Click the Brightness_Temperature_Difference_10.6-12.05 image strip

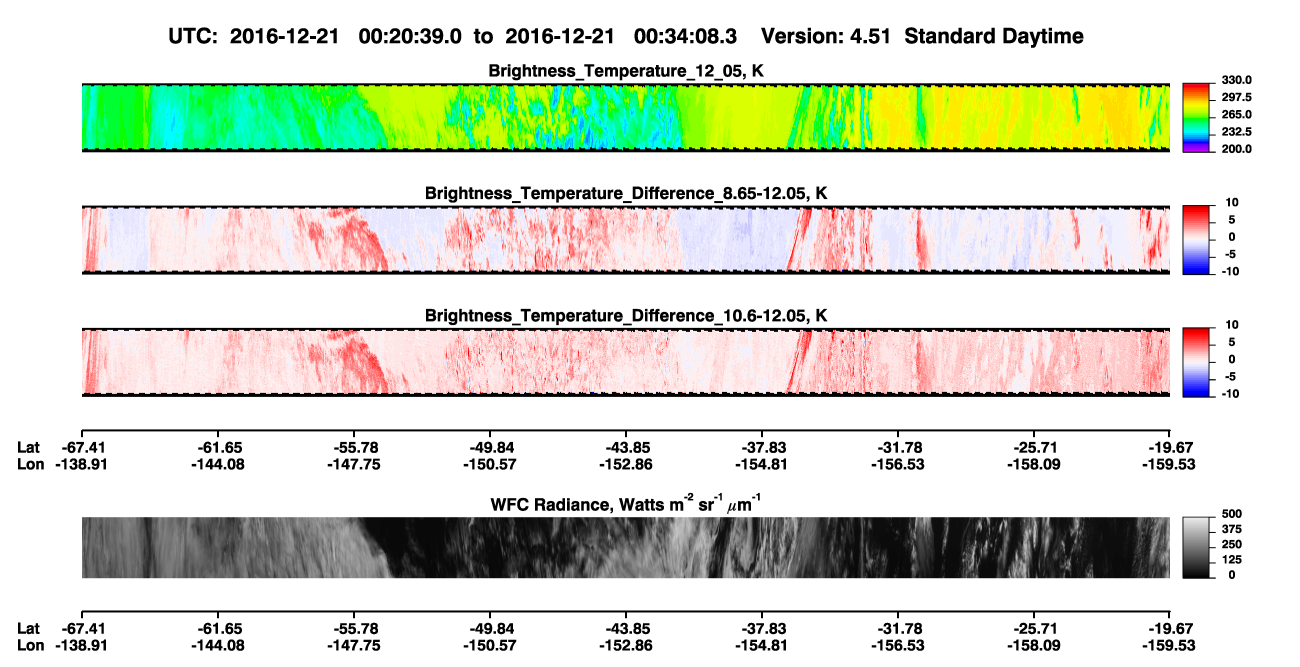coord(625,362)
